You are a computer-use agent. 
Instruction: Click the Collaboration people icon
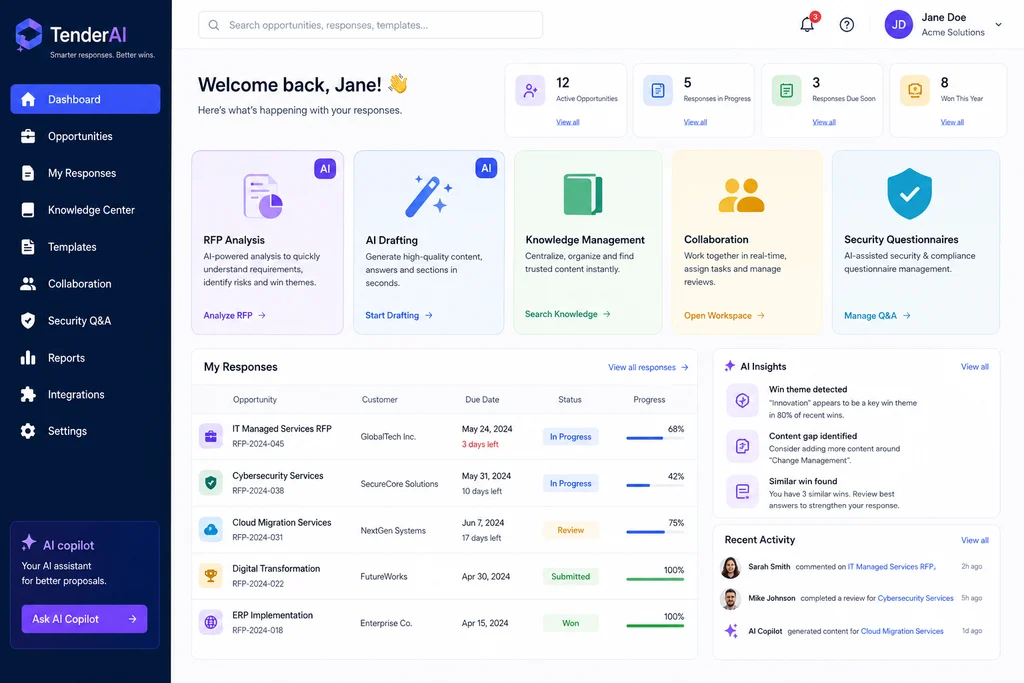coord(741,195)
